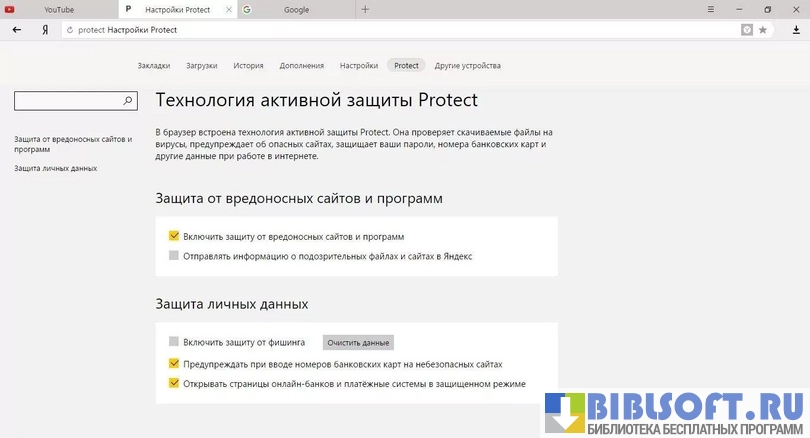The image size is (810, 438).
Task: Click the search magnifier icon in settings
Action: coord(128,101)
